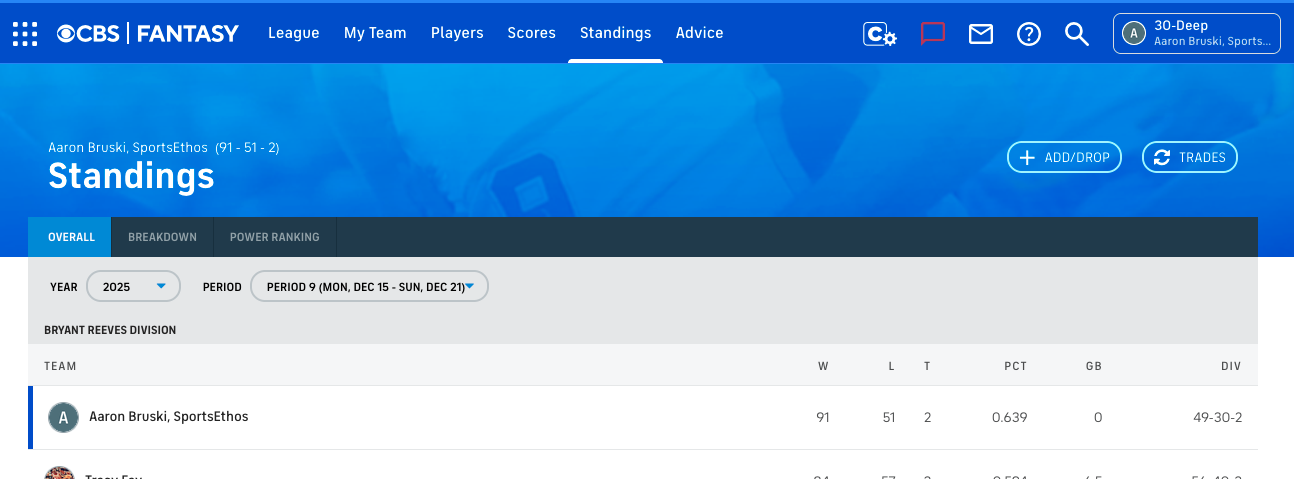Viewport: 1294px width, 479px height.
Task: Open the red chat bubble icon
Action: (932, 33)
